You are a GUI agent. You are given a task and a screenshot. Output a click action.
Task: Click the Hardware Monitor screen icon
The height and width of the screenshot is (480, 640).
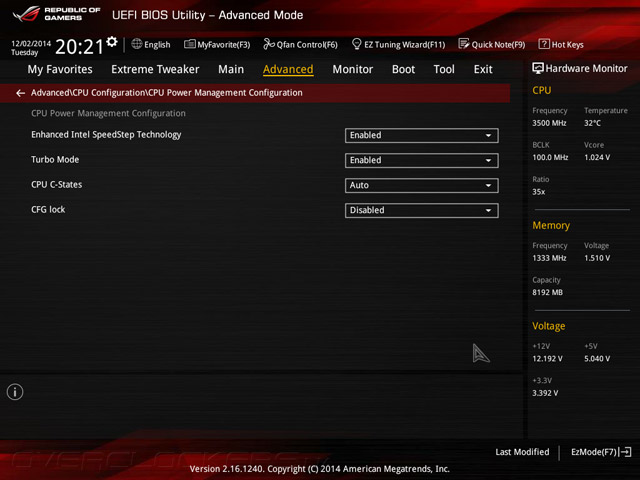coord(538,68)
